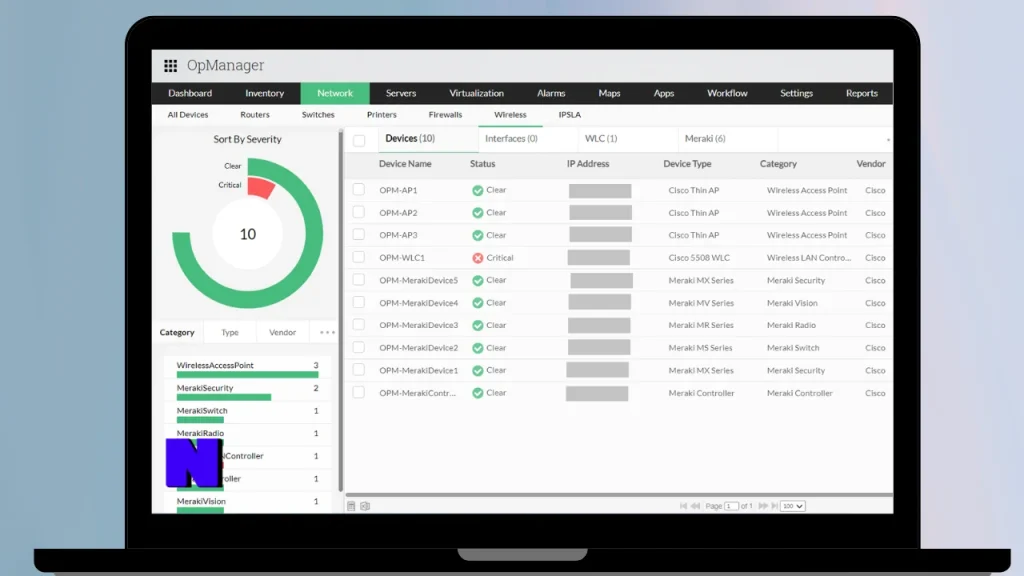This screenshot has height=576, width=1024.
Task: Open the Workflow menu
Action: 728,93
